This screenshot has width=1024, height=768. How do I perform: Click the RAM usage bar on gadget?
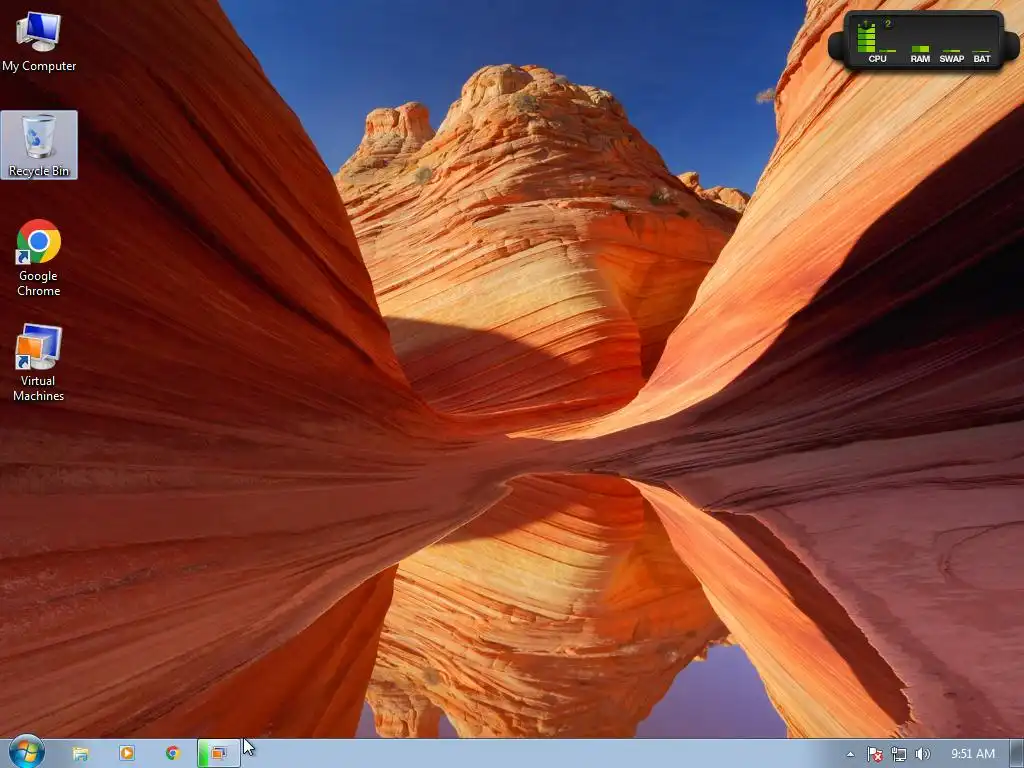click(920, 49)
